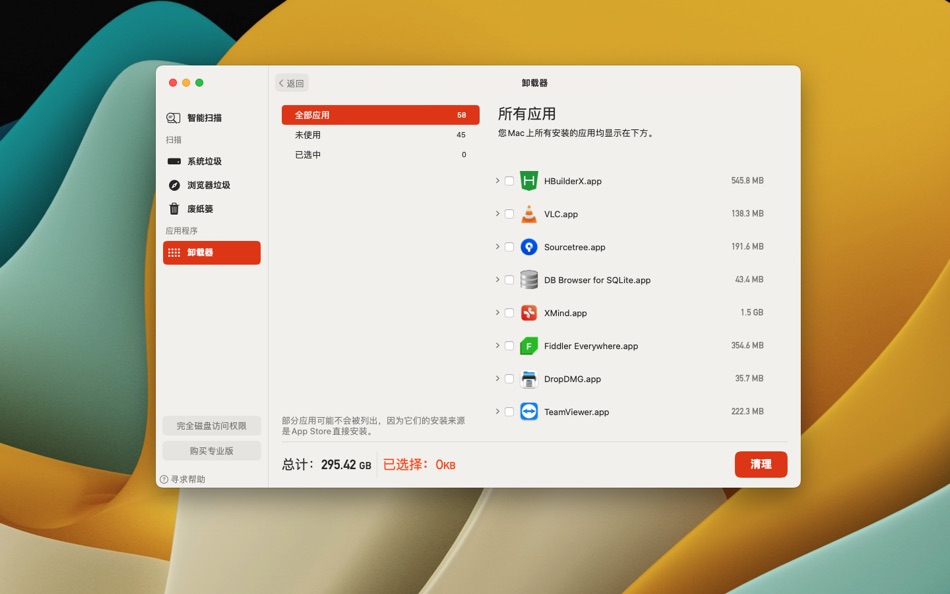
Task: Expand the Sourcetree.app chevron
Action: click(497, 247)
